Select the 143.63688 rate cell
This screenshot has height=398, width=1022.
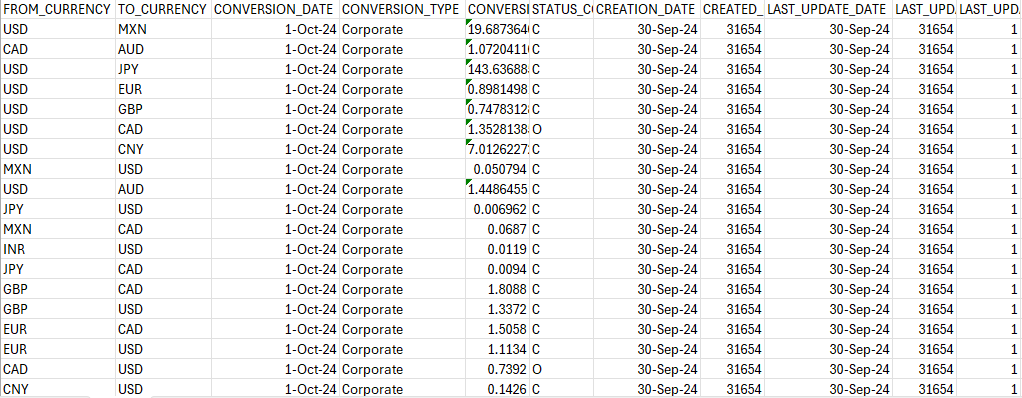[x=498, y=70]
